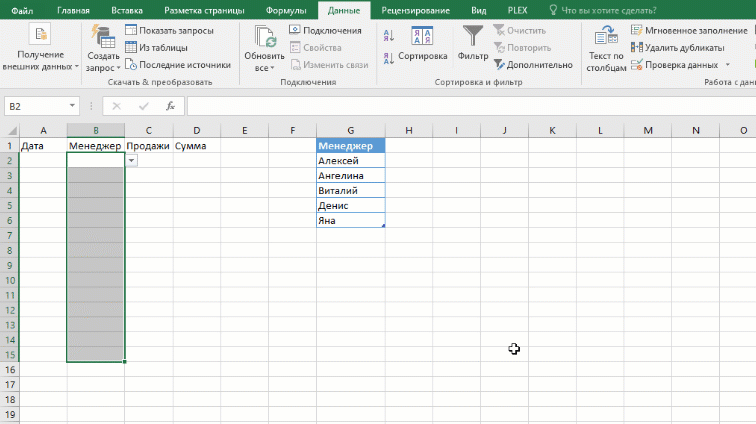756x424 pixels.
Task: Select column D header
Action: [x=197, y=130]
